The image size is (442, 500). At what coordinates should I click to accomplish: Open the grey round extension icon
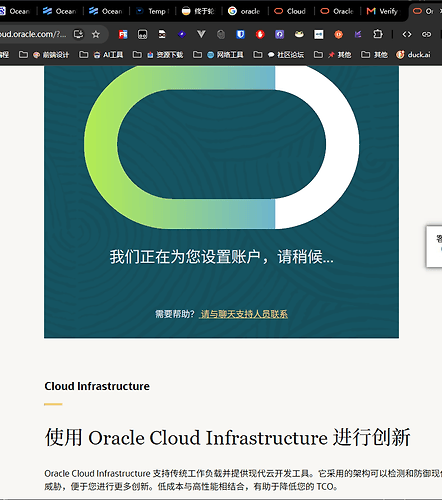point(221,34)
